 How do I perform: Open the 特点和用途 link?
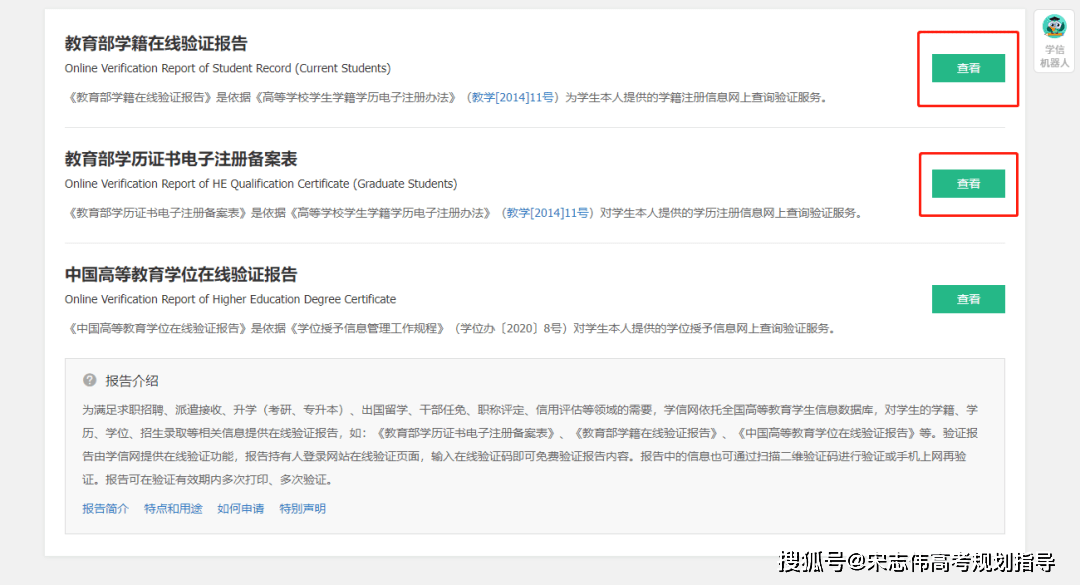coord(173,509)
